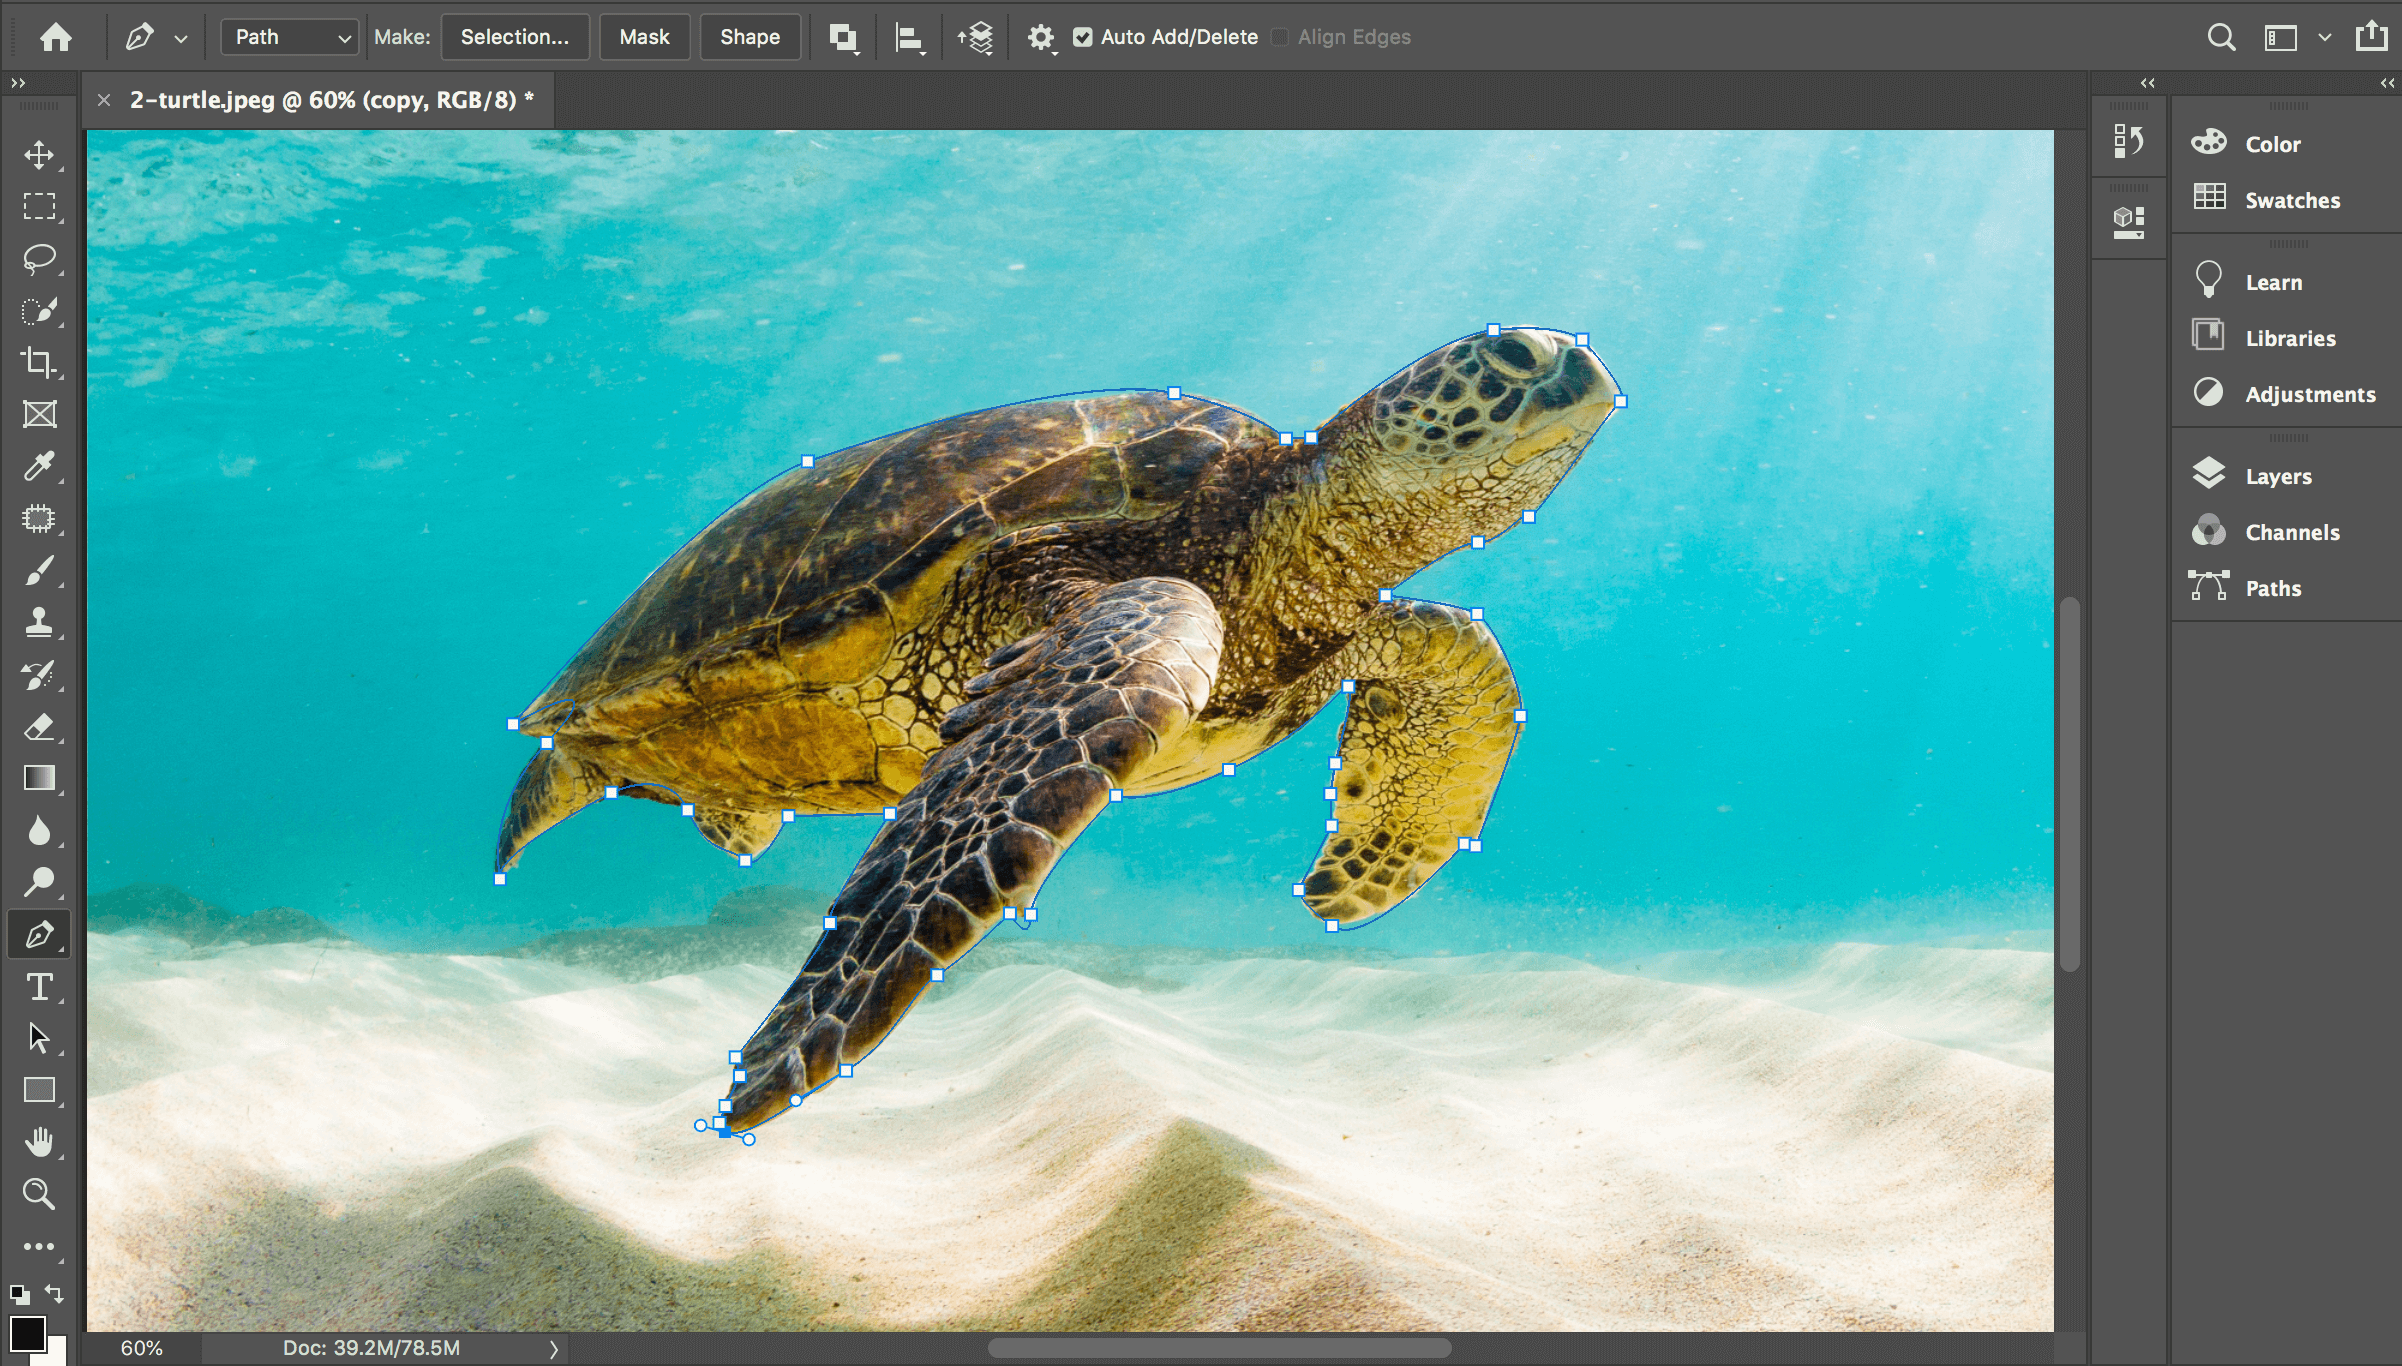Select the Brush tool
The width and height of the screenshot is (2402, 1366).
[39, 570]
